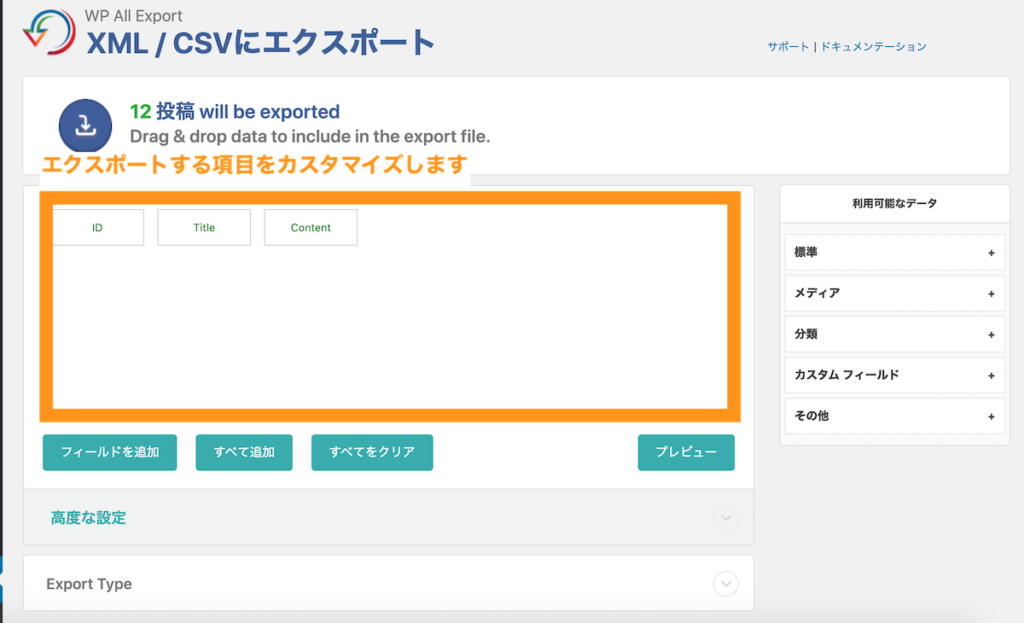Click the フィールドを追加 button
Viewport: 1024px width, 623px height.
tap(109, 452)
